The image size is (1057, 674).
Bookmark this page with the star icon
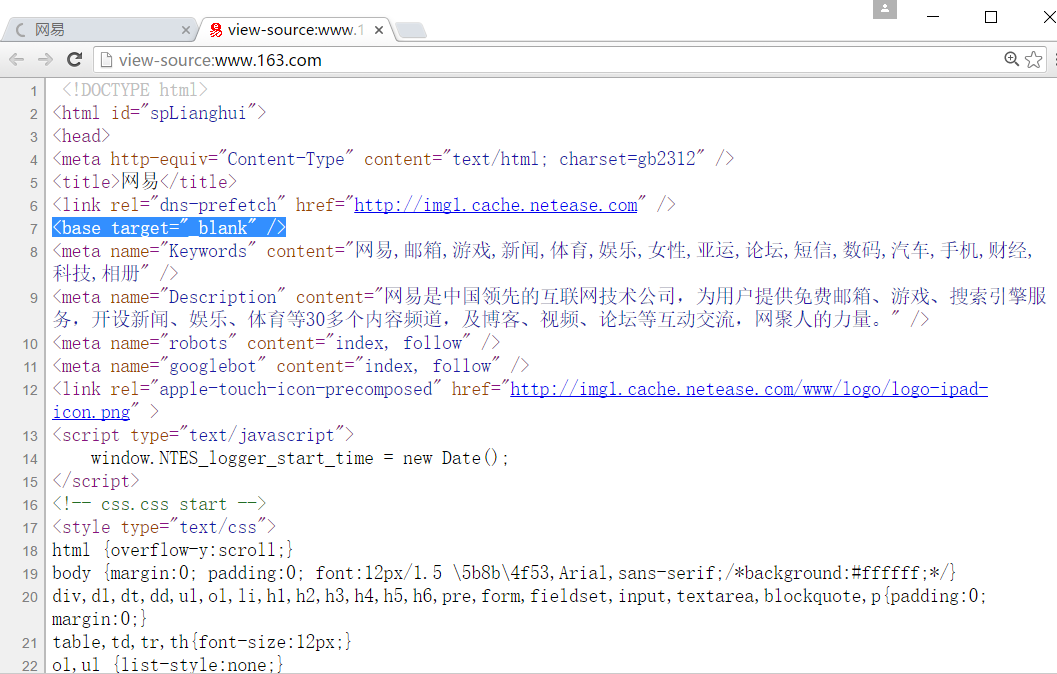pos(1033,59)
